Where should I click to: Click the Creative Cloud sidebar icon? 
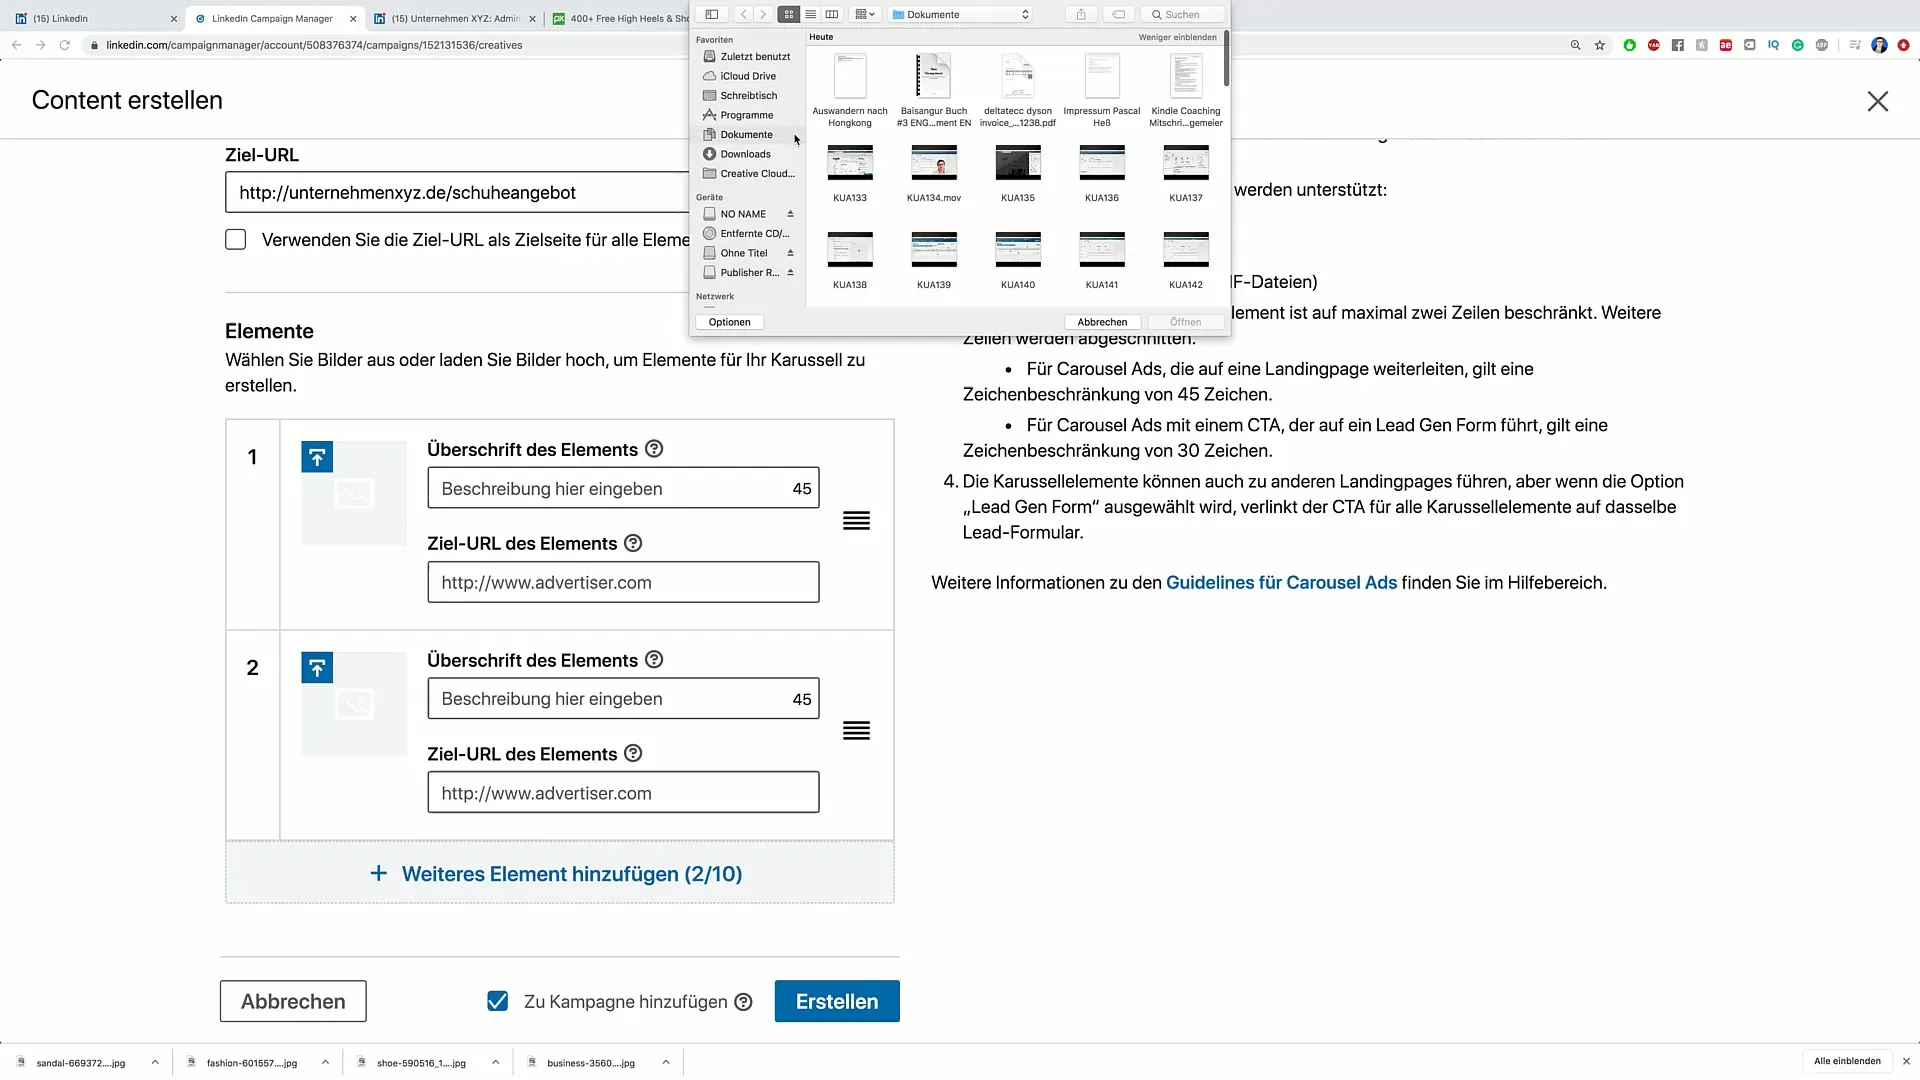pyautogui.click(x=709, y=173)
